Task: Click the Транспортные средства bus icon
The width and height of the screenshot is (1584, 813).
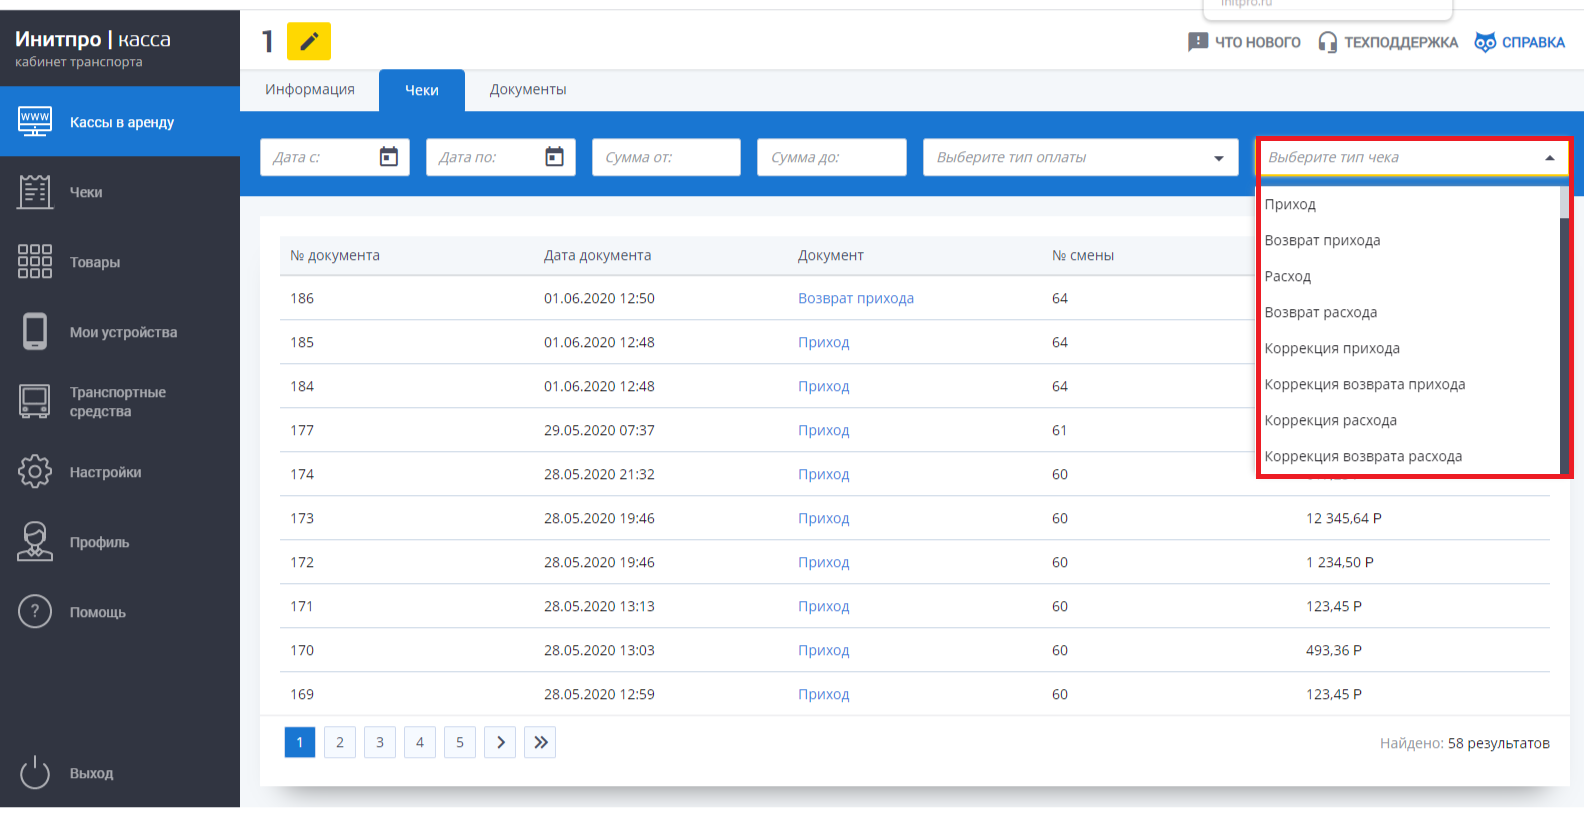Action: (x=35, y=402)
